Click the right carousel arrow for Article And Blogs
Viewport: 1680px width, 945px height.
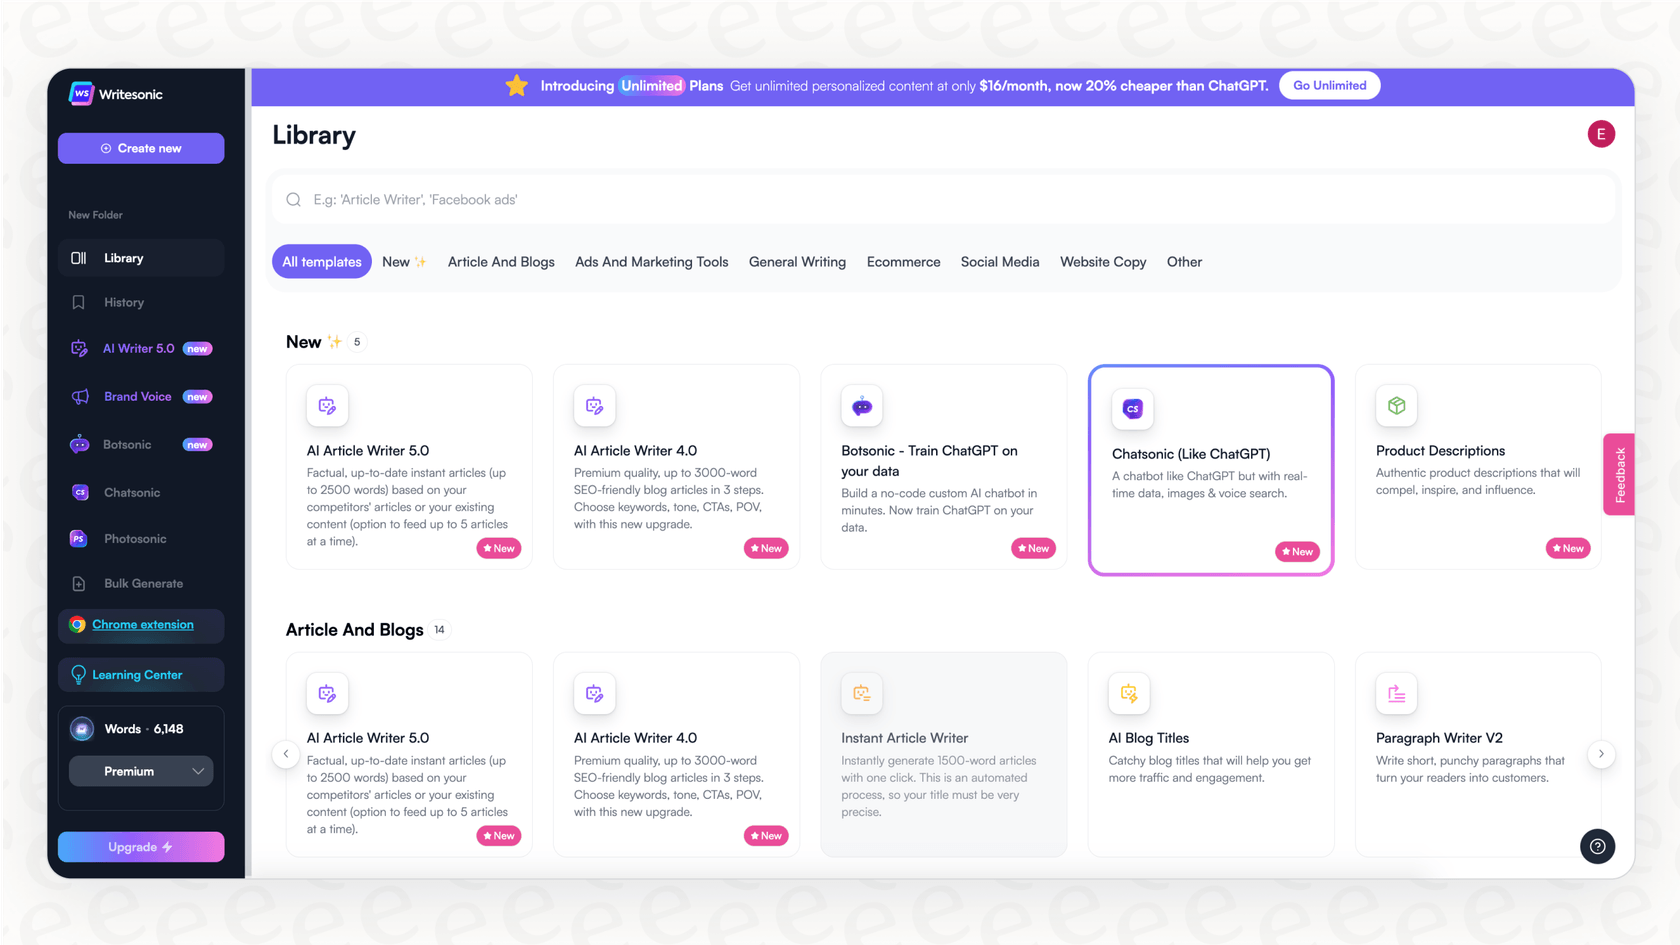click(1601, 754)
